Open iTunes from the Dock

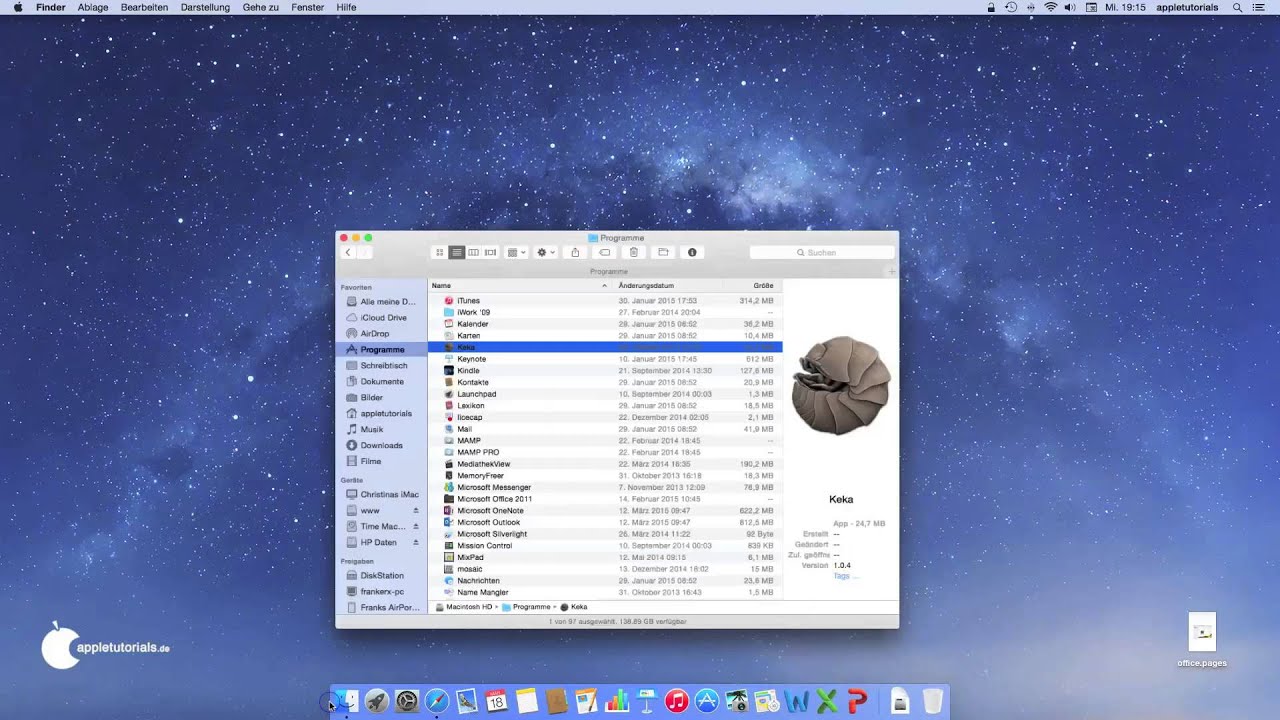point(677,701)
